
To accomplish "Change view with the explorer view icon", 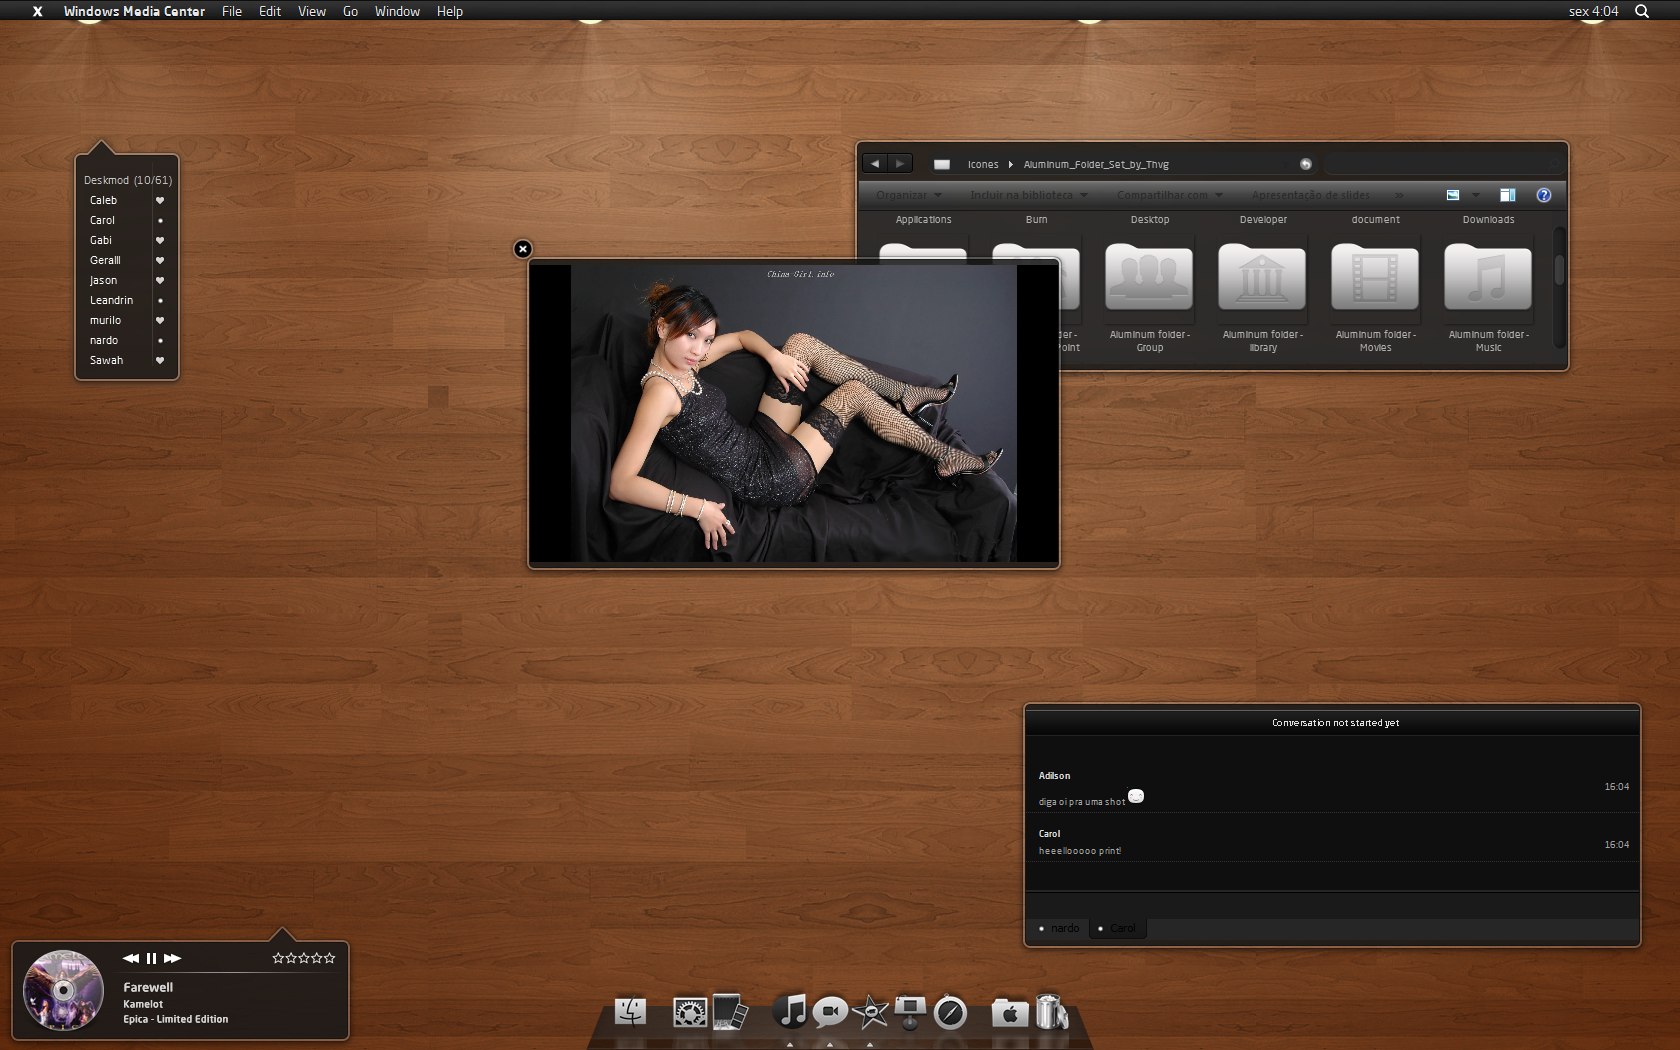I will 1453,195.
